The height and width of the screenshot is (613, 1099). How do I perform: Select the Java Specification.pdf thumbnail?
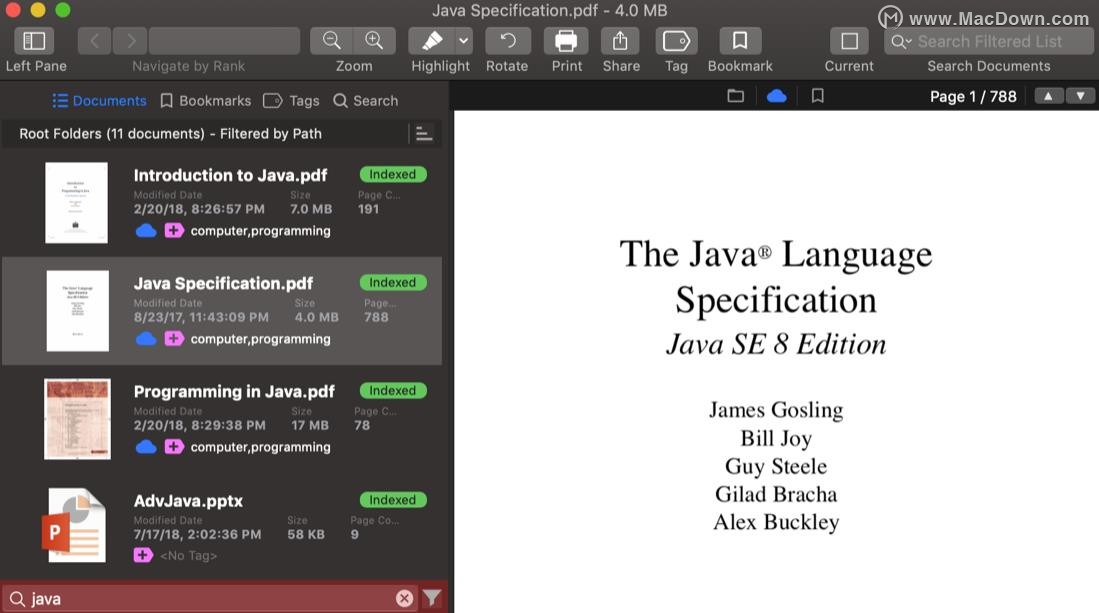77,310
